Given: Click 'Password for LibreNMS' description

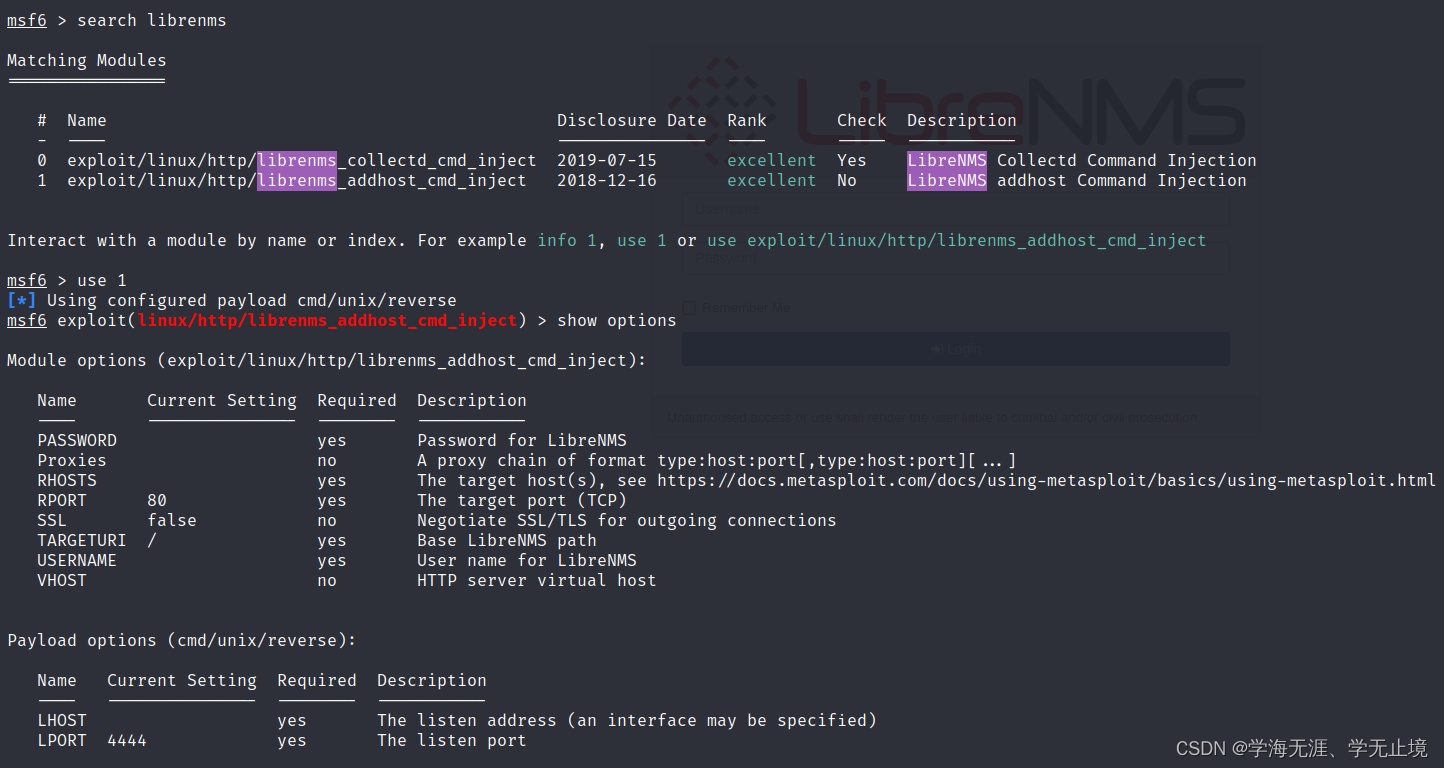Looking at the screenshot, I should 522,441.
